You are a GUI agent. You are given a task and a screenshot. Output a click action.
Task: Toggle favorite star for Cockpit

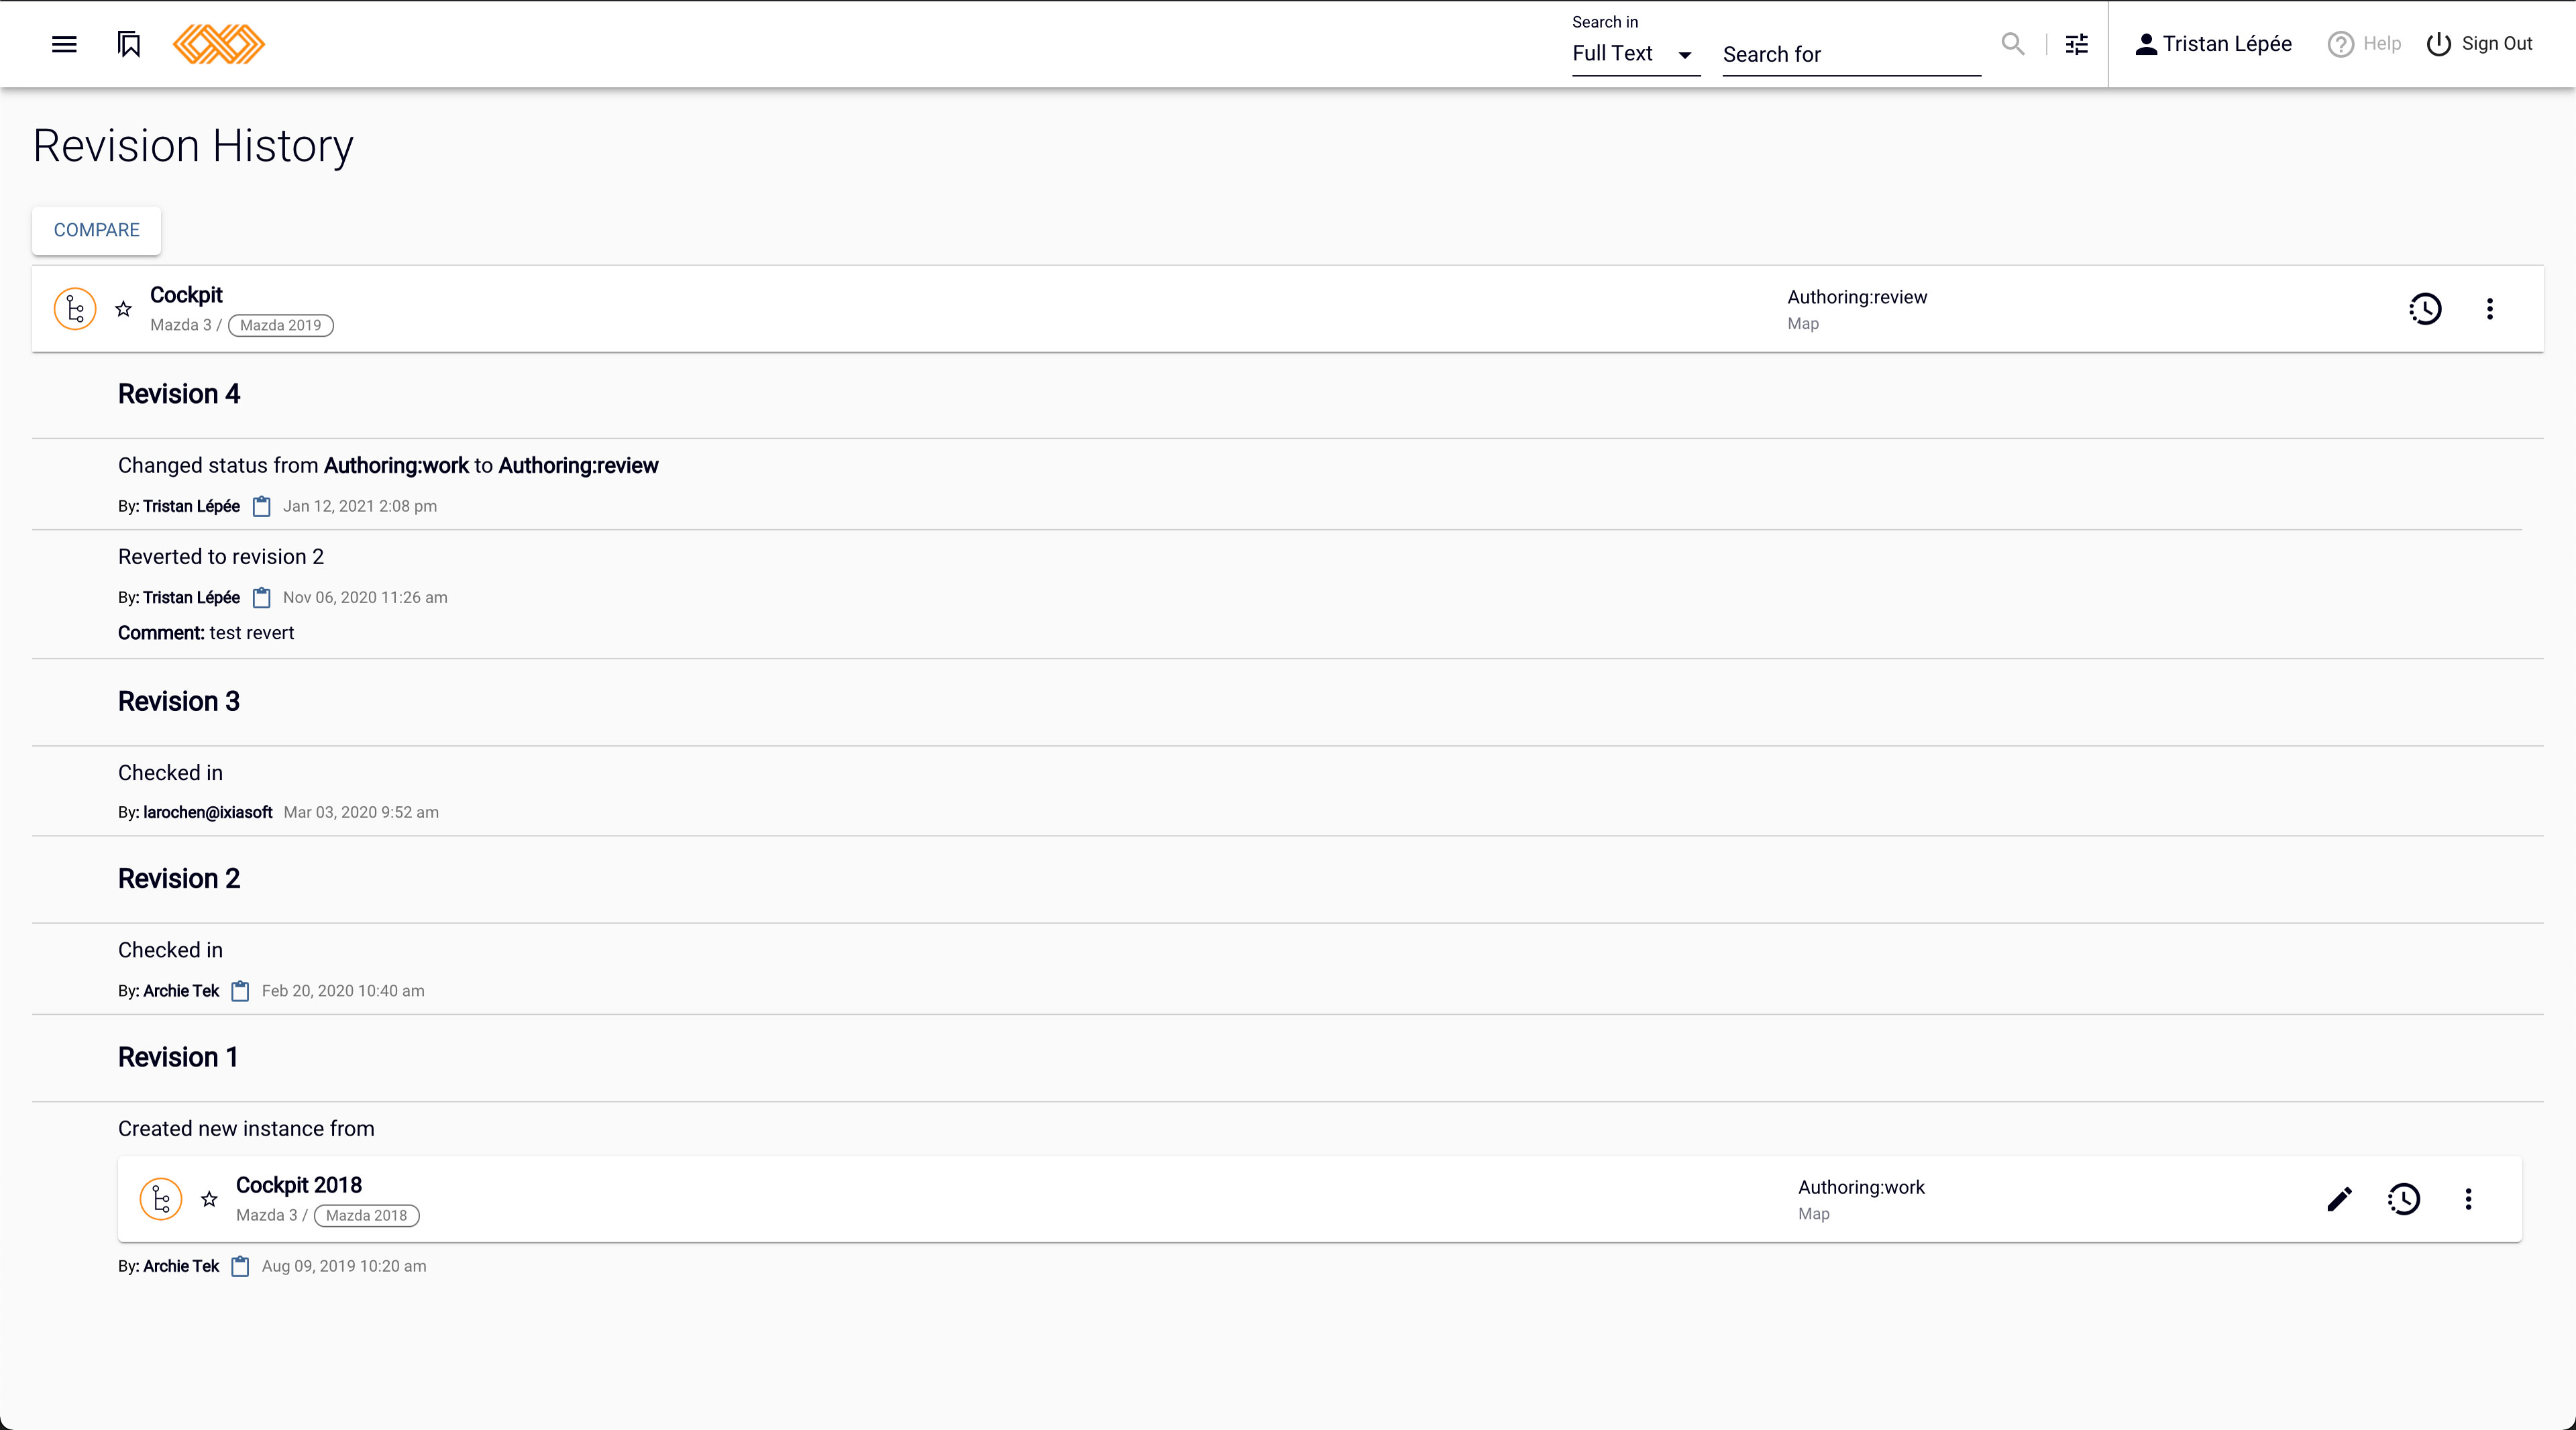coord(124,309)
